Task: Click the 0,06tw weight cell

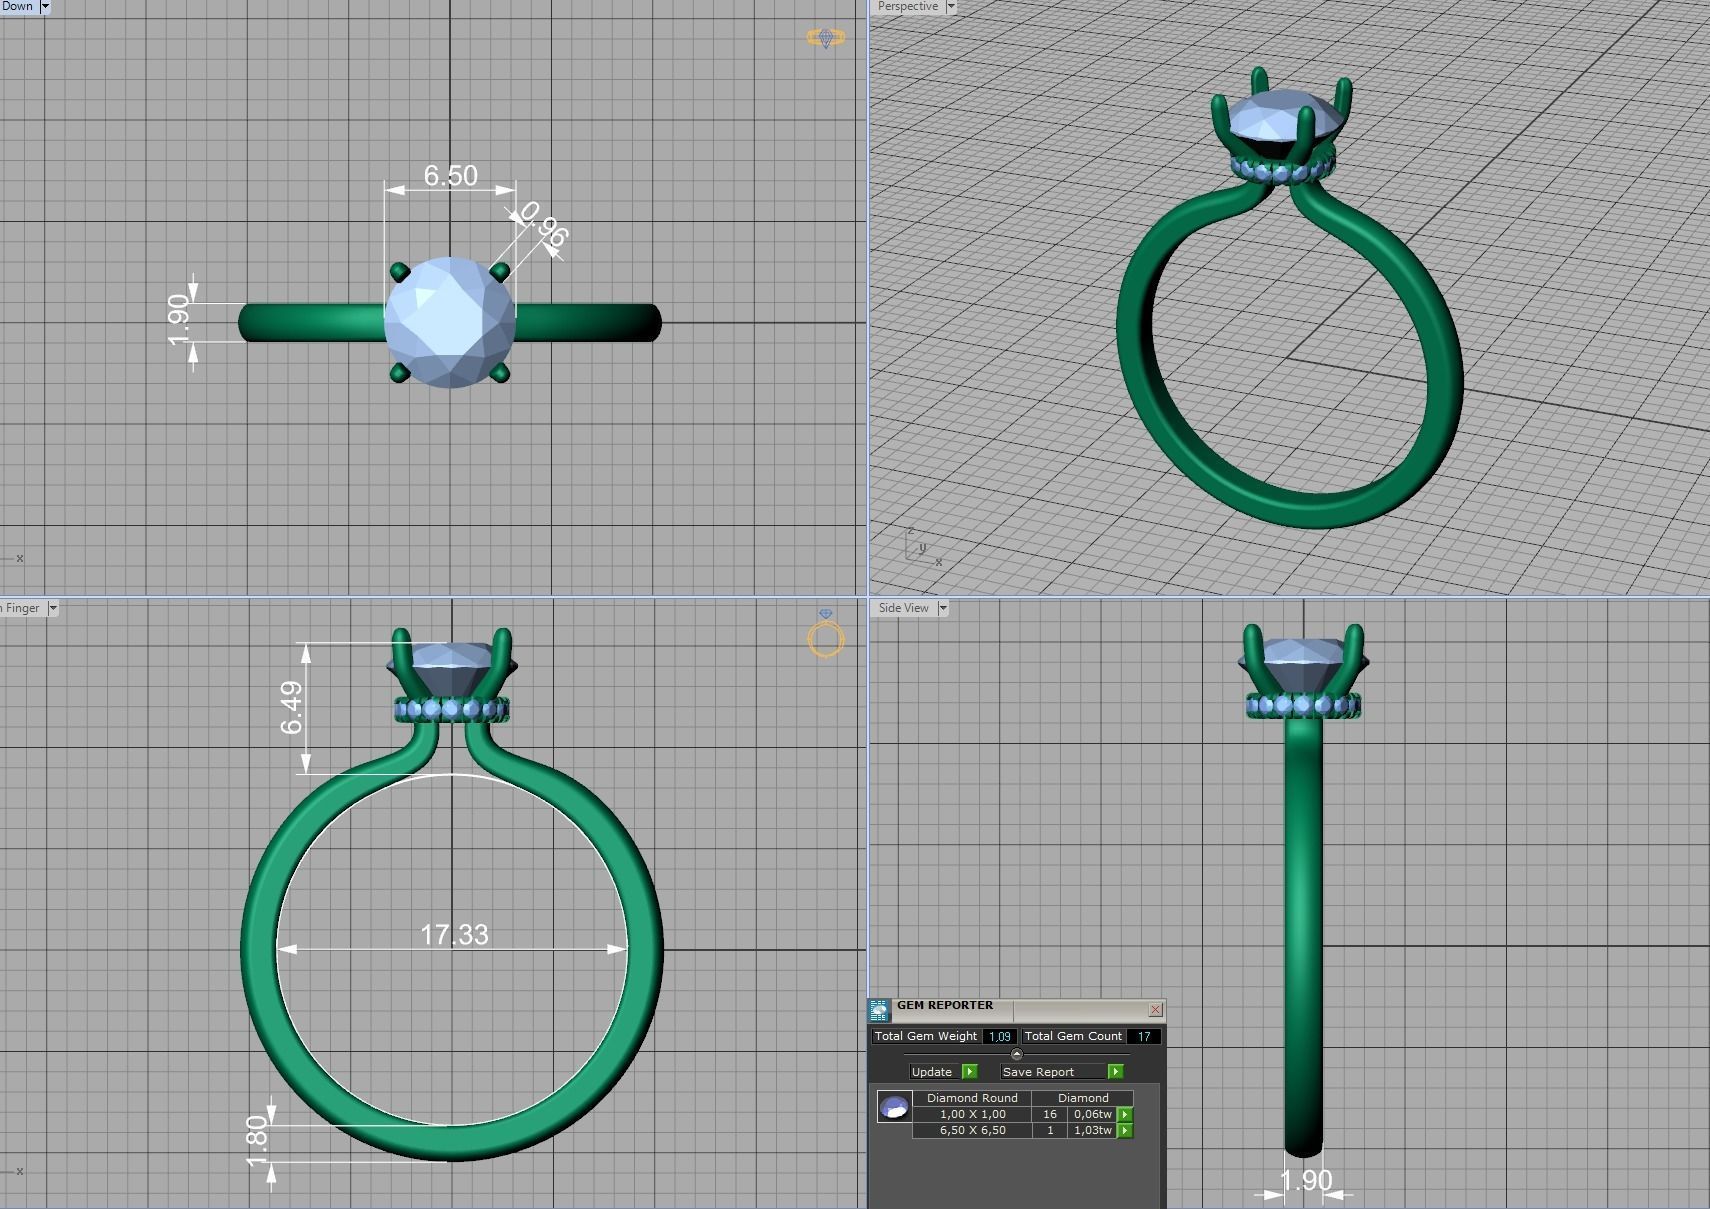Action: (x=1093, y=1114)
